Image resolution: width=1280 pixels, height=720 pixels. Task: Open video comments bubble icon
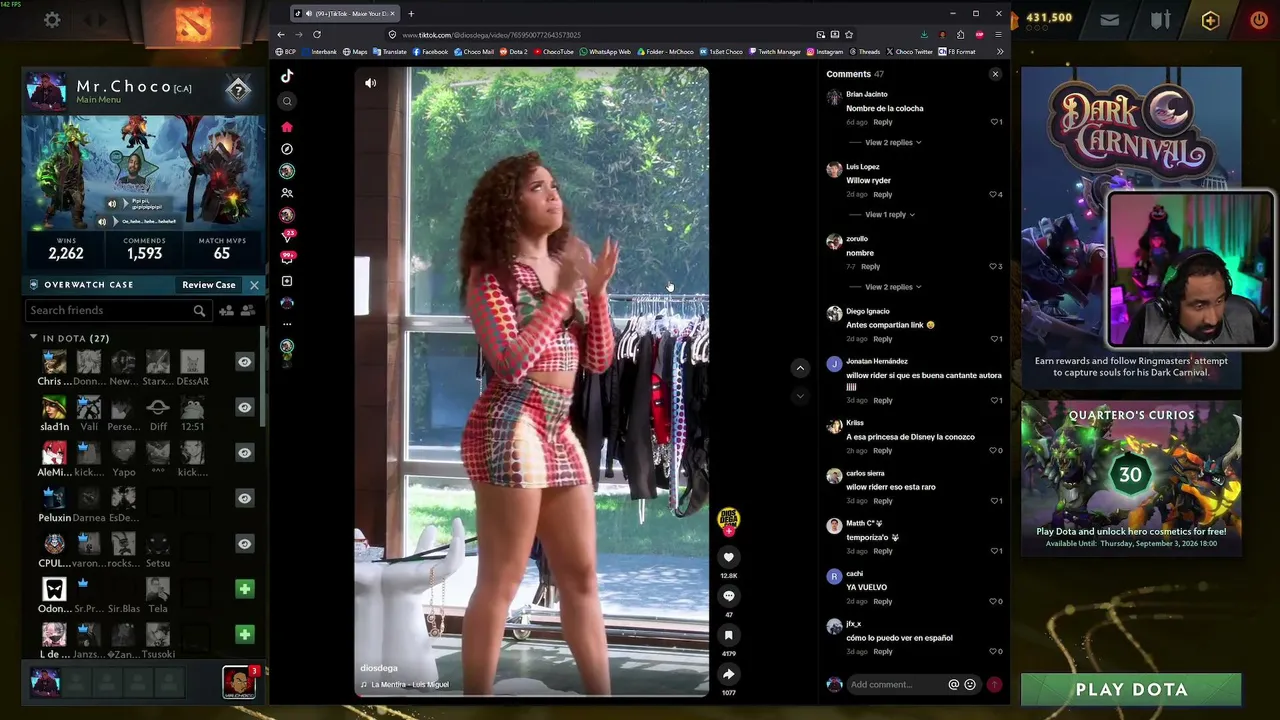click(729, 596)
